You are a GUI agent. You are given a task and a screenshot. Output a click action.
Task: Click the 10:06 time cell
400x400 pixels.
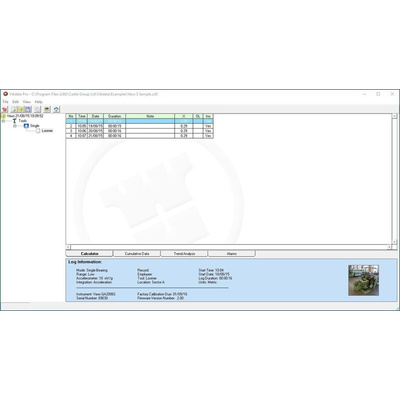pos(82,131)
